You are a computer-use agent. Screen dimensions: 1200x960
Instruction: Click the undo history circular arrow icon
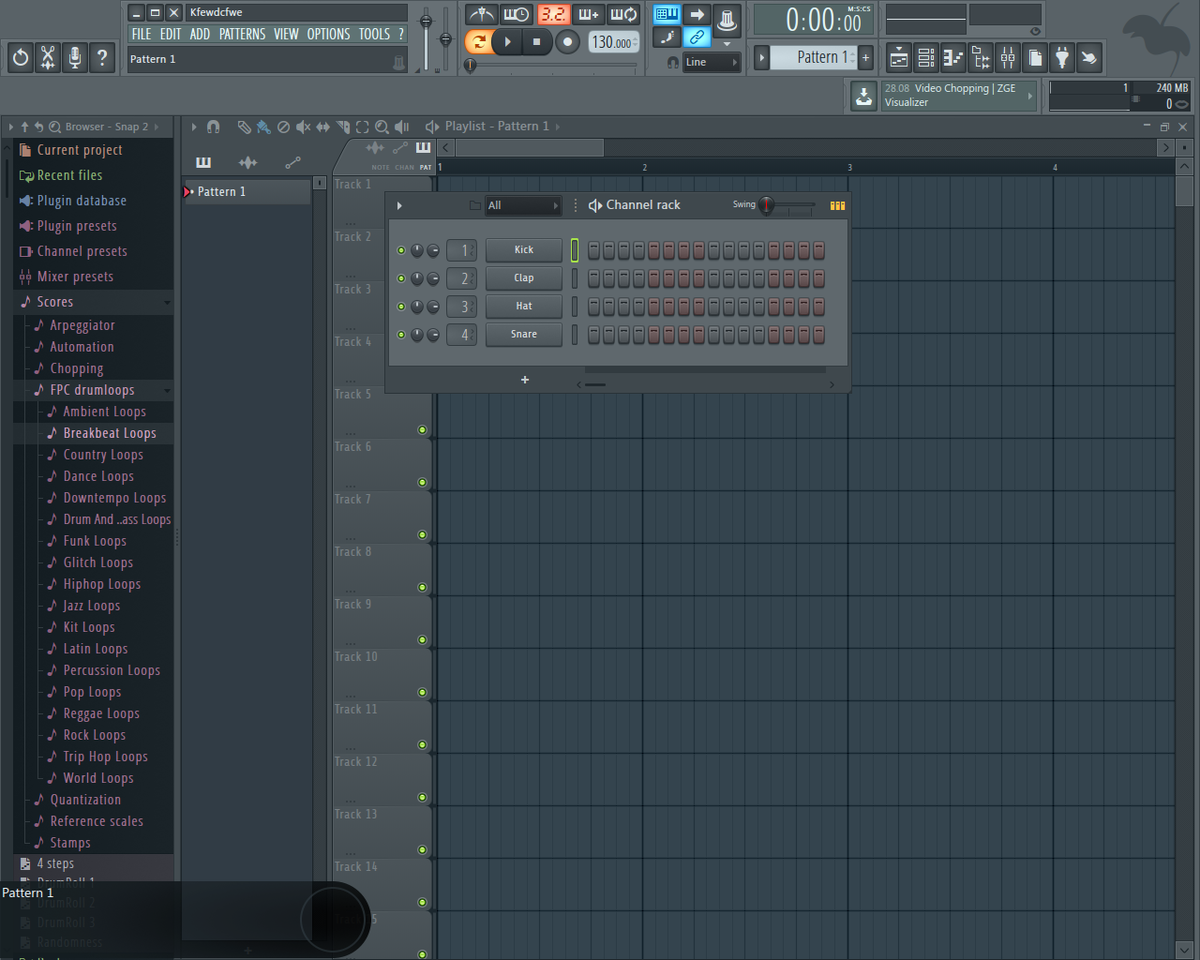click(20, 58)
